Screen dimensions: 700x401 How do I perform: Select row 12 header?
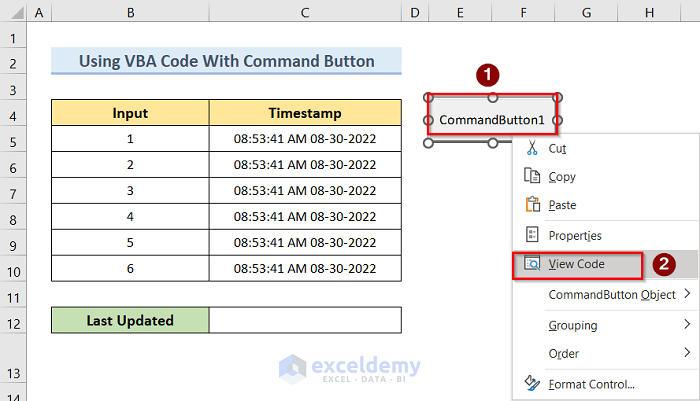(x=13, y=320)
